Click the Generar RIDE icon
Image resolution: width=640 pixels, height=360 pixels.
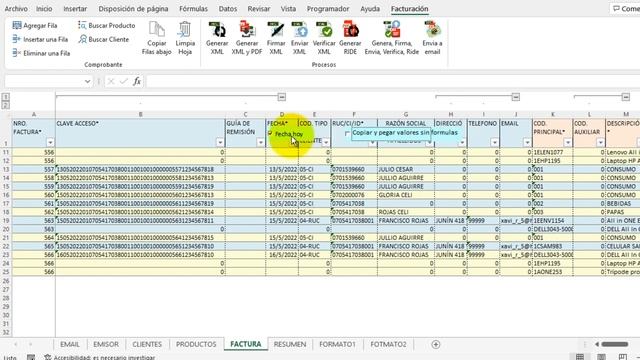[x=350, y=29]
